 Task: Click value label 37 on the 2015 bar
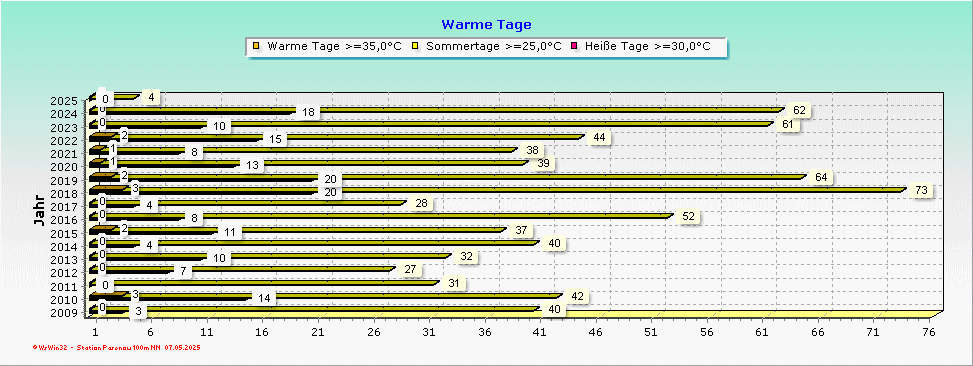[x=521, y=230]
